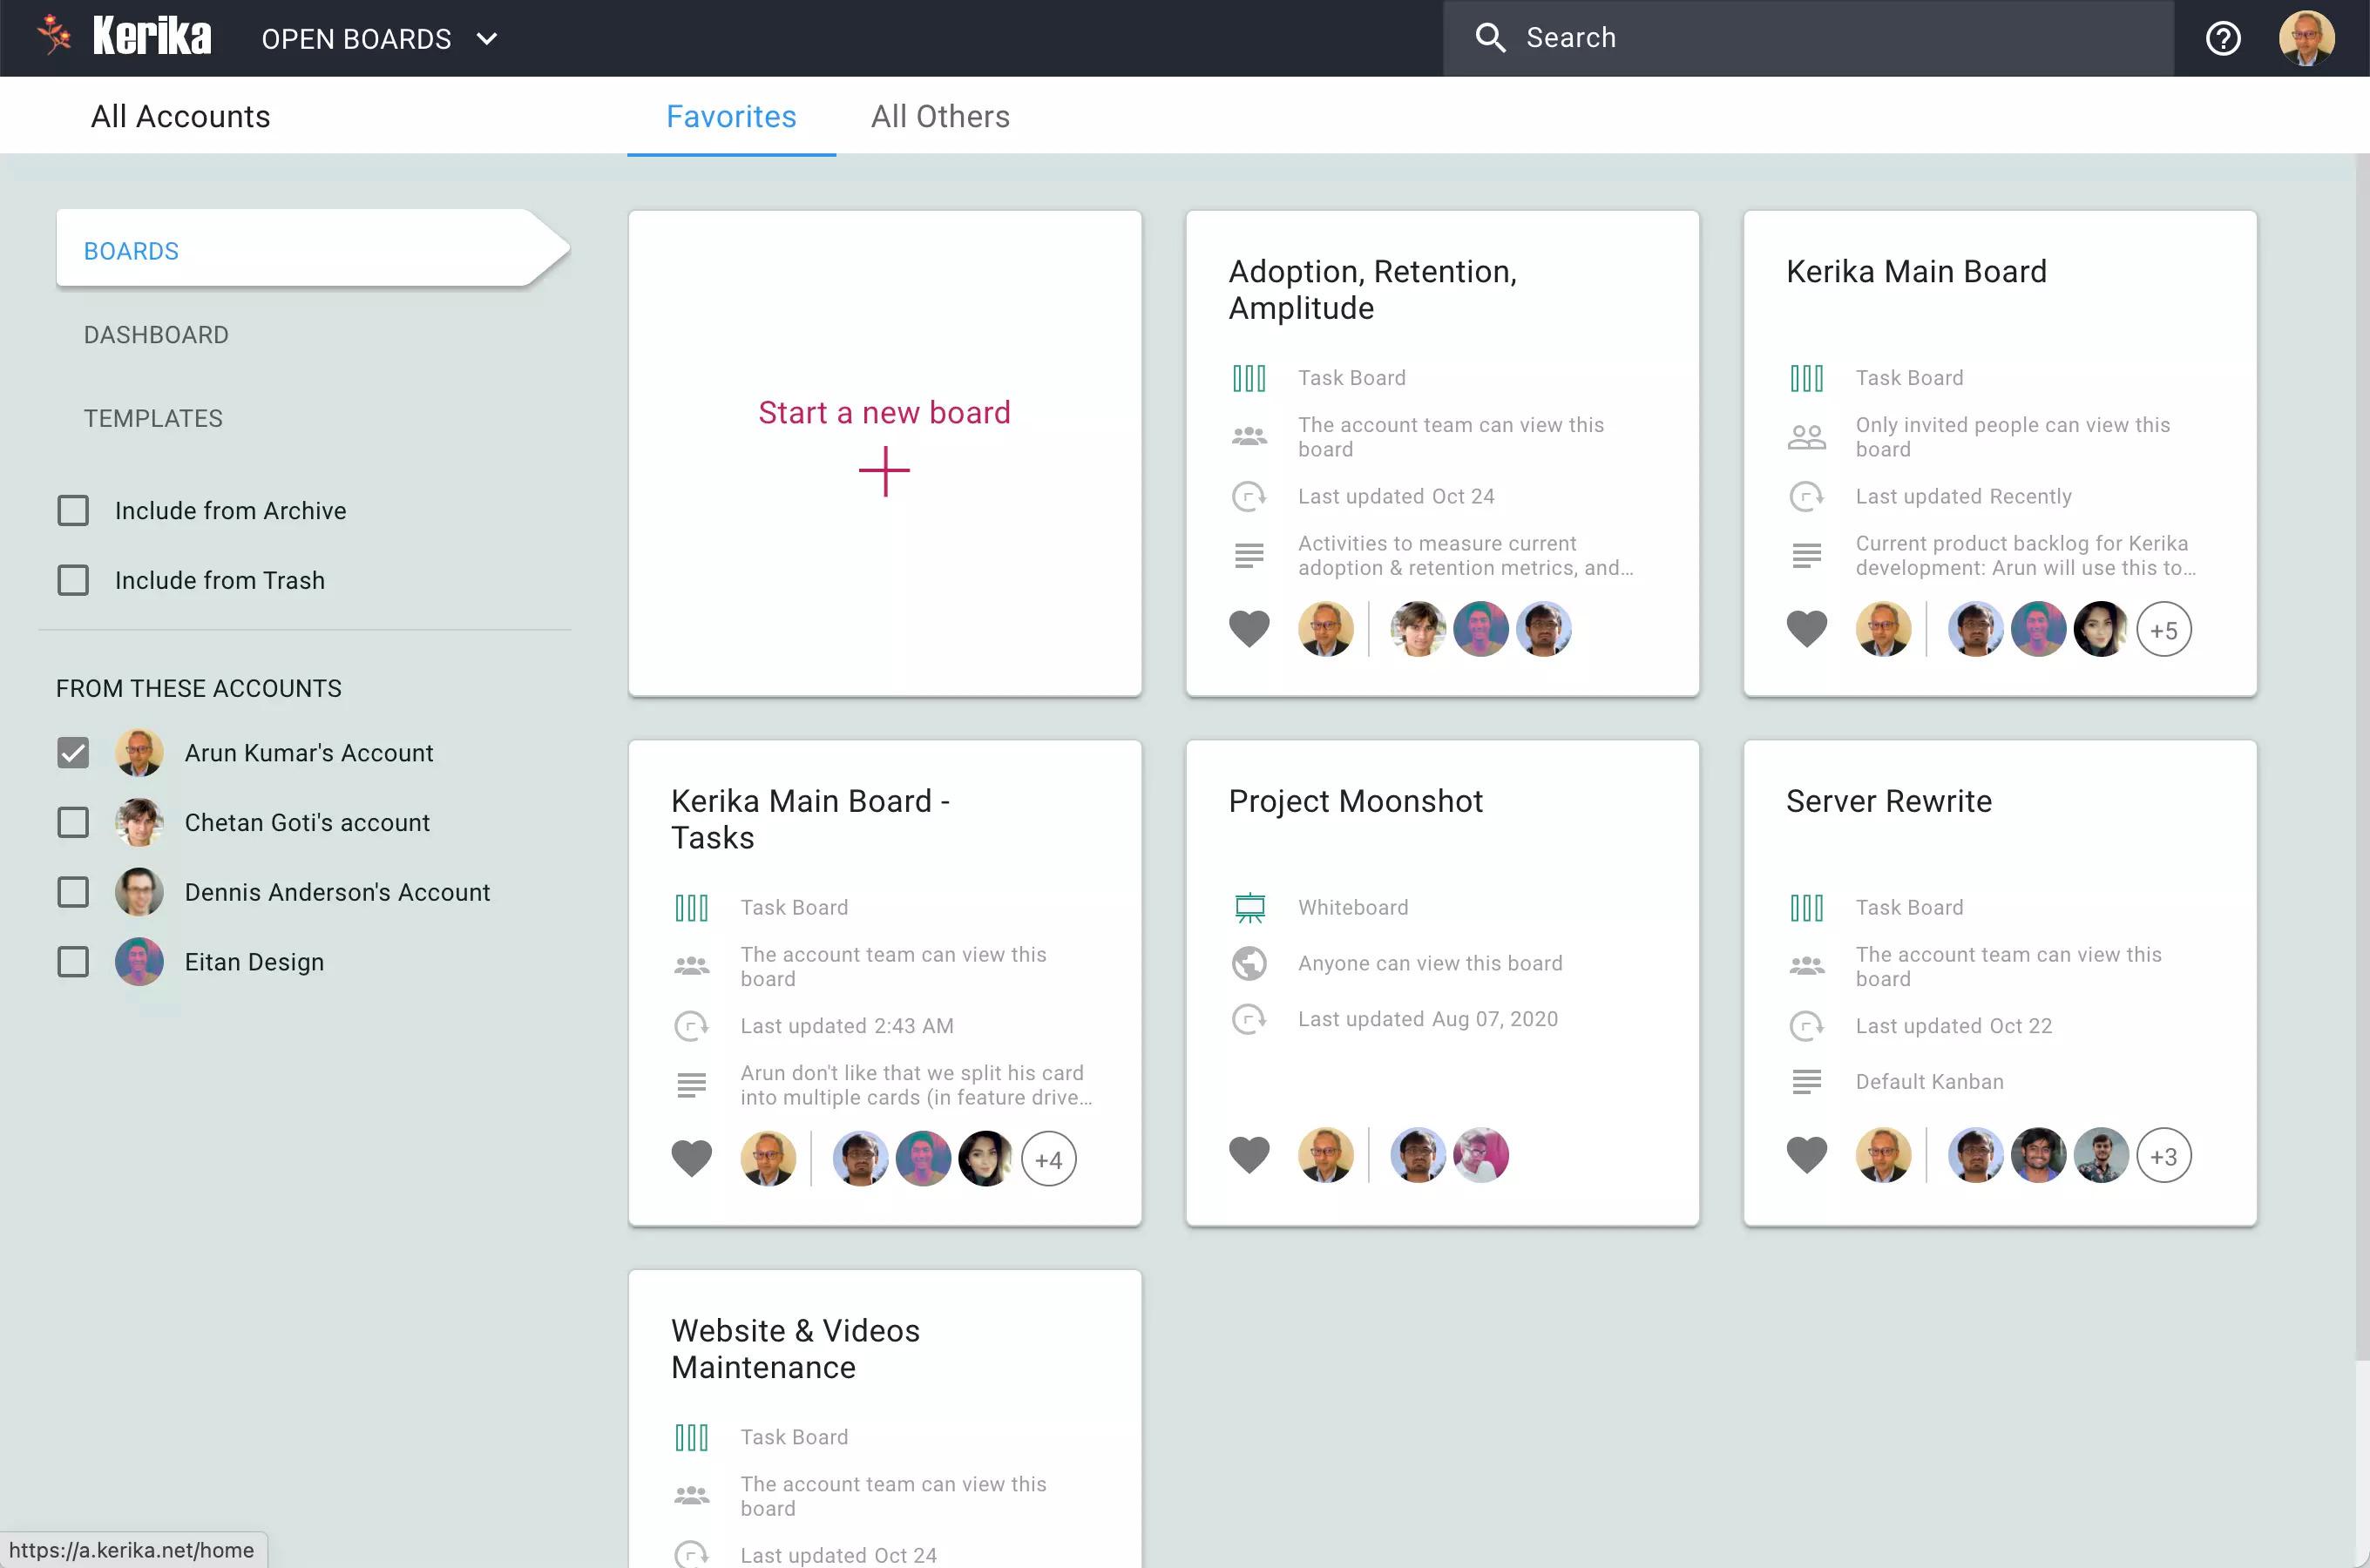Click the Kerika logo icon
The image size is (2370, 1568).
point(54,36)
